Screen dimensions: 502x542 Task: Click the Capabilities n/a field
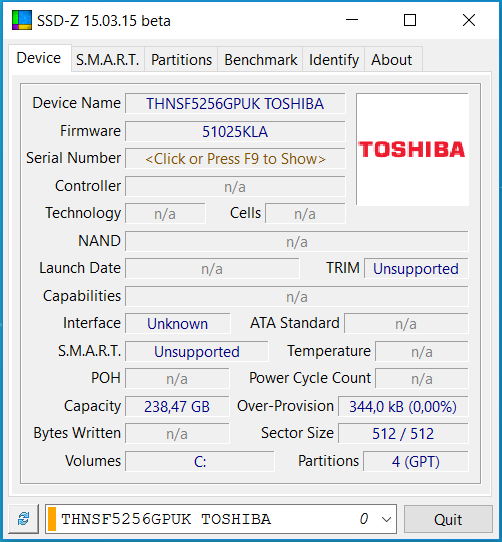click(x=297, y=296)
